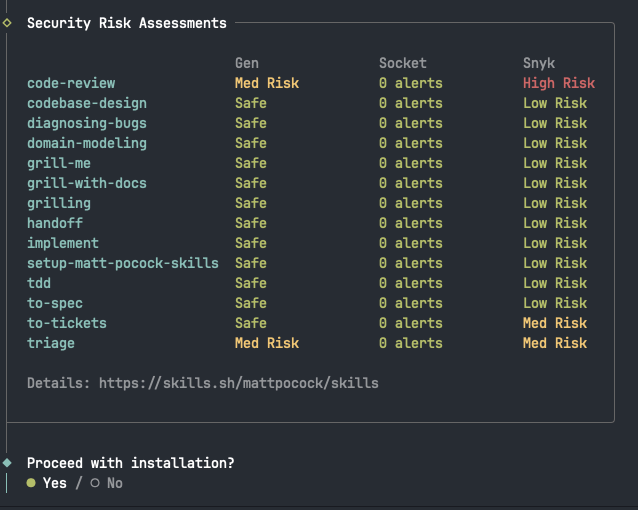Click the Socket column header
The width and height of the screenshot is (638, 510).
(x=402, y=63)
